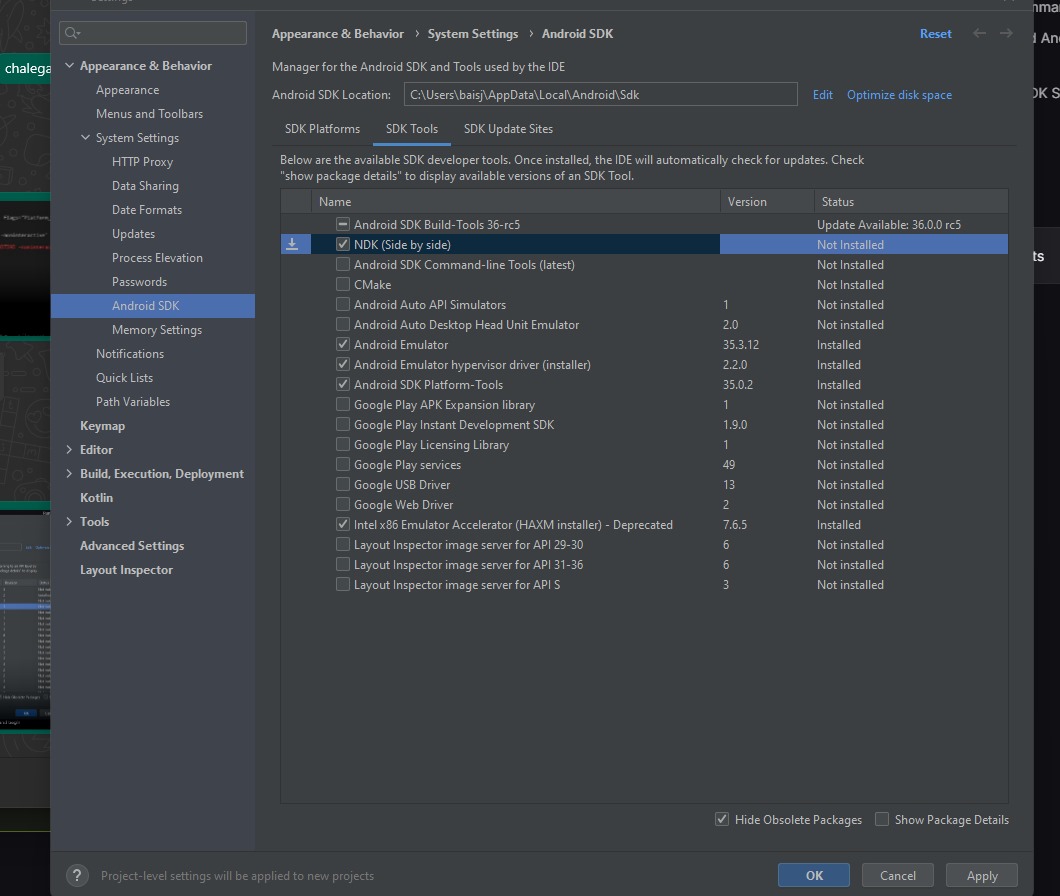This screenshot has height=896, width=1060.
Task: Go forward with the right arrow icon
Action: click(1006, 33)
